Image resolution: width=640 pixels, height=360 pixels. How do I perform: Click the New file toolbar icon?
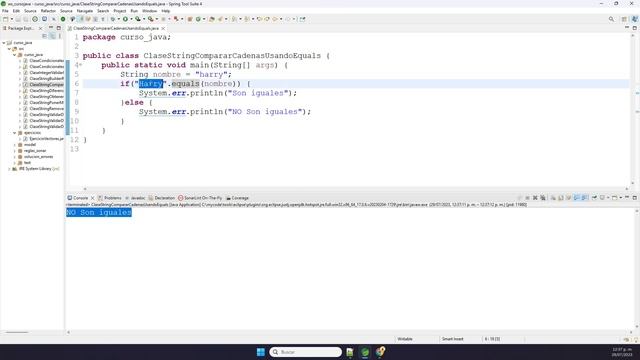pos(5,19)
